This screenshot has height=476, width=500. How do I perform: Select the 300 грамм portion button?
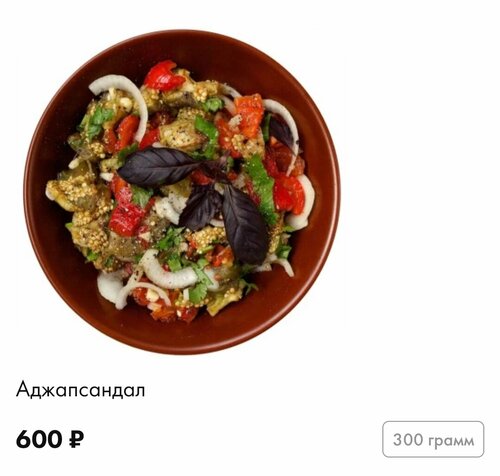(433, 439)
